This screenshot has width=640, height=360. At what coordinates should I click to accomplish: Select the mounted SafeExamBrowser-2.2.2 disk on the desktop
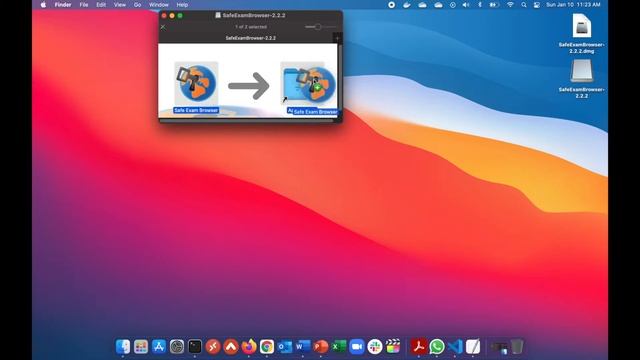pyautogui.click(x=581, y=79)
